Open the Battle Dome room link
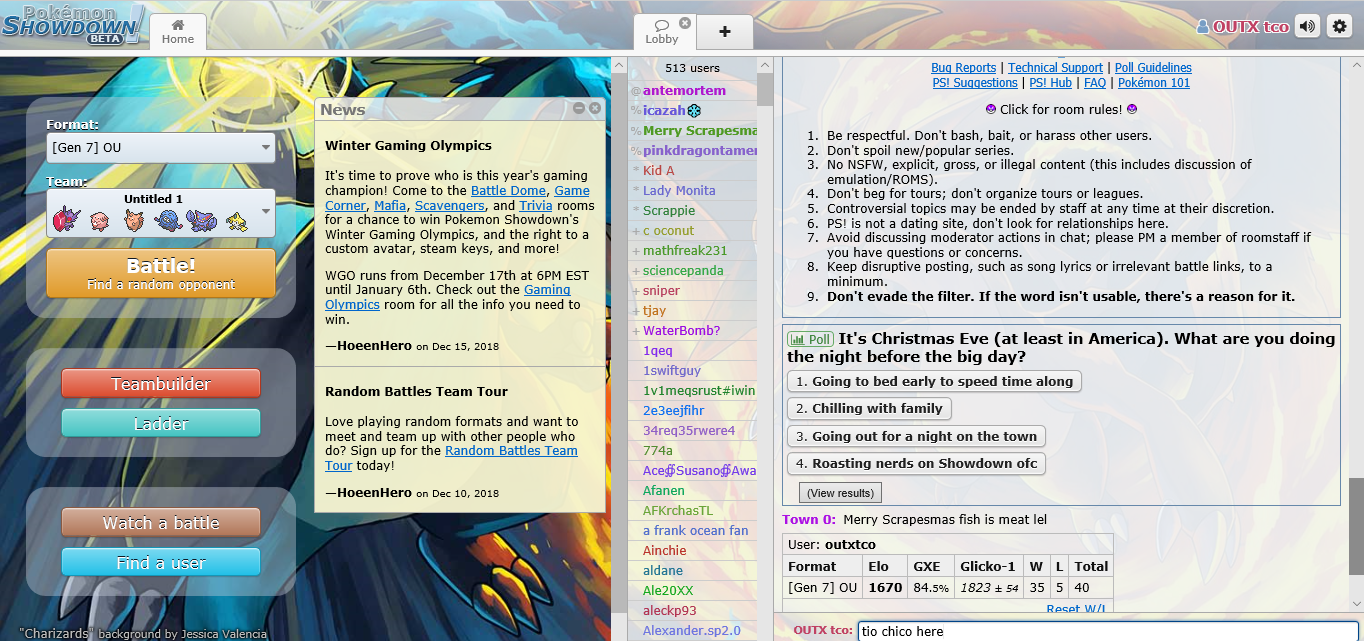Screen dimensions: 1364x641 (508, 191)
